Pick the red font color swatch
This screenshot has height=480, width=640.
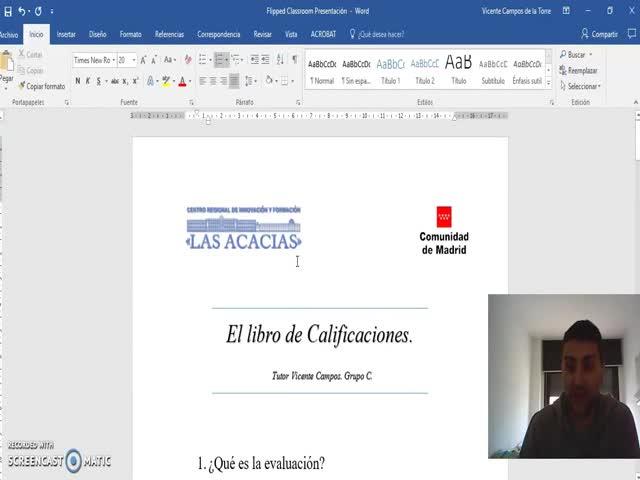click(181, 81)
